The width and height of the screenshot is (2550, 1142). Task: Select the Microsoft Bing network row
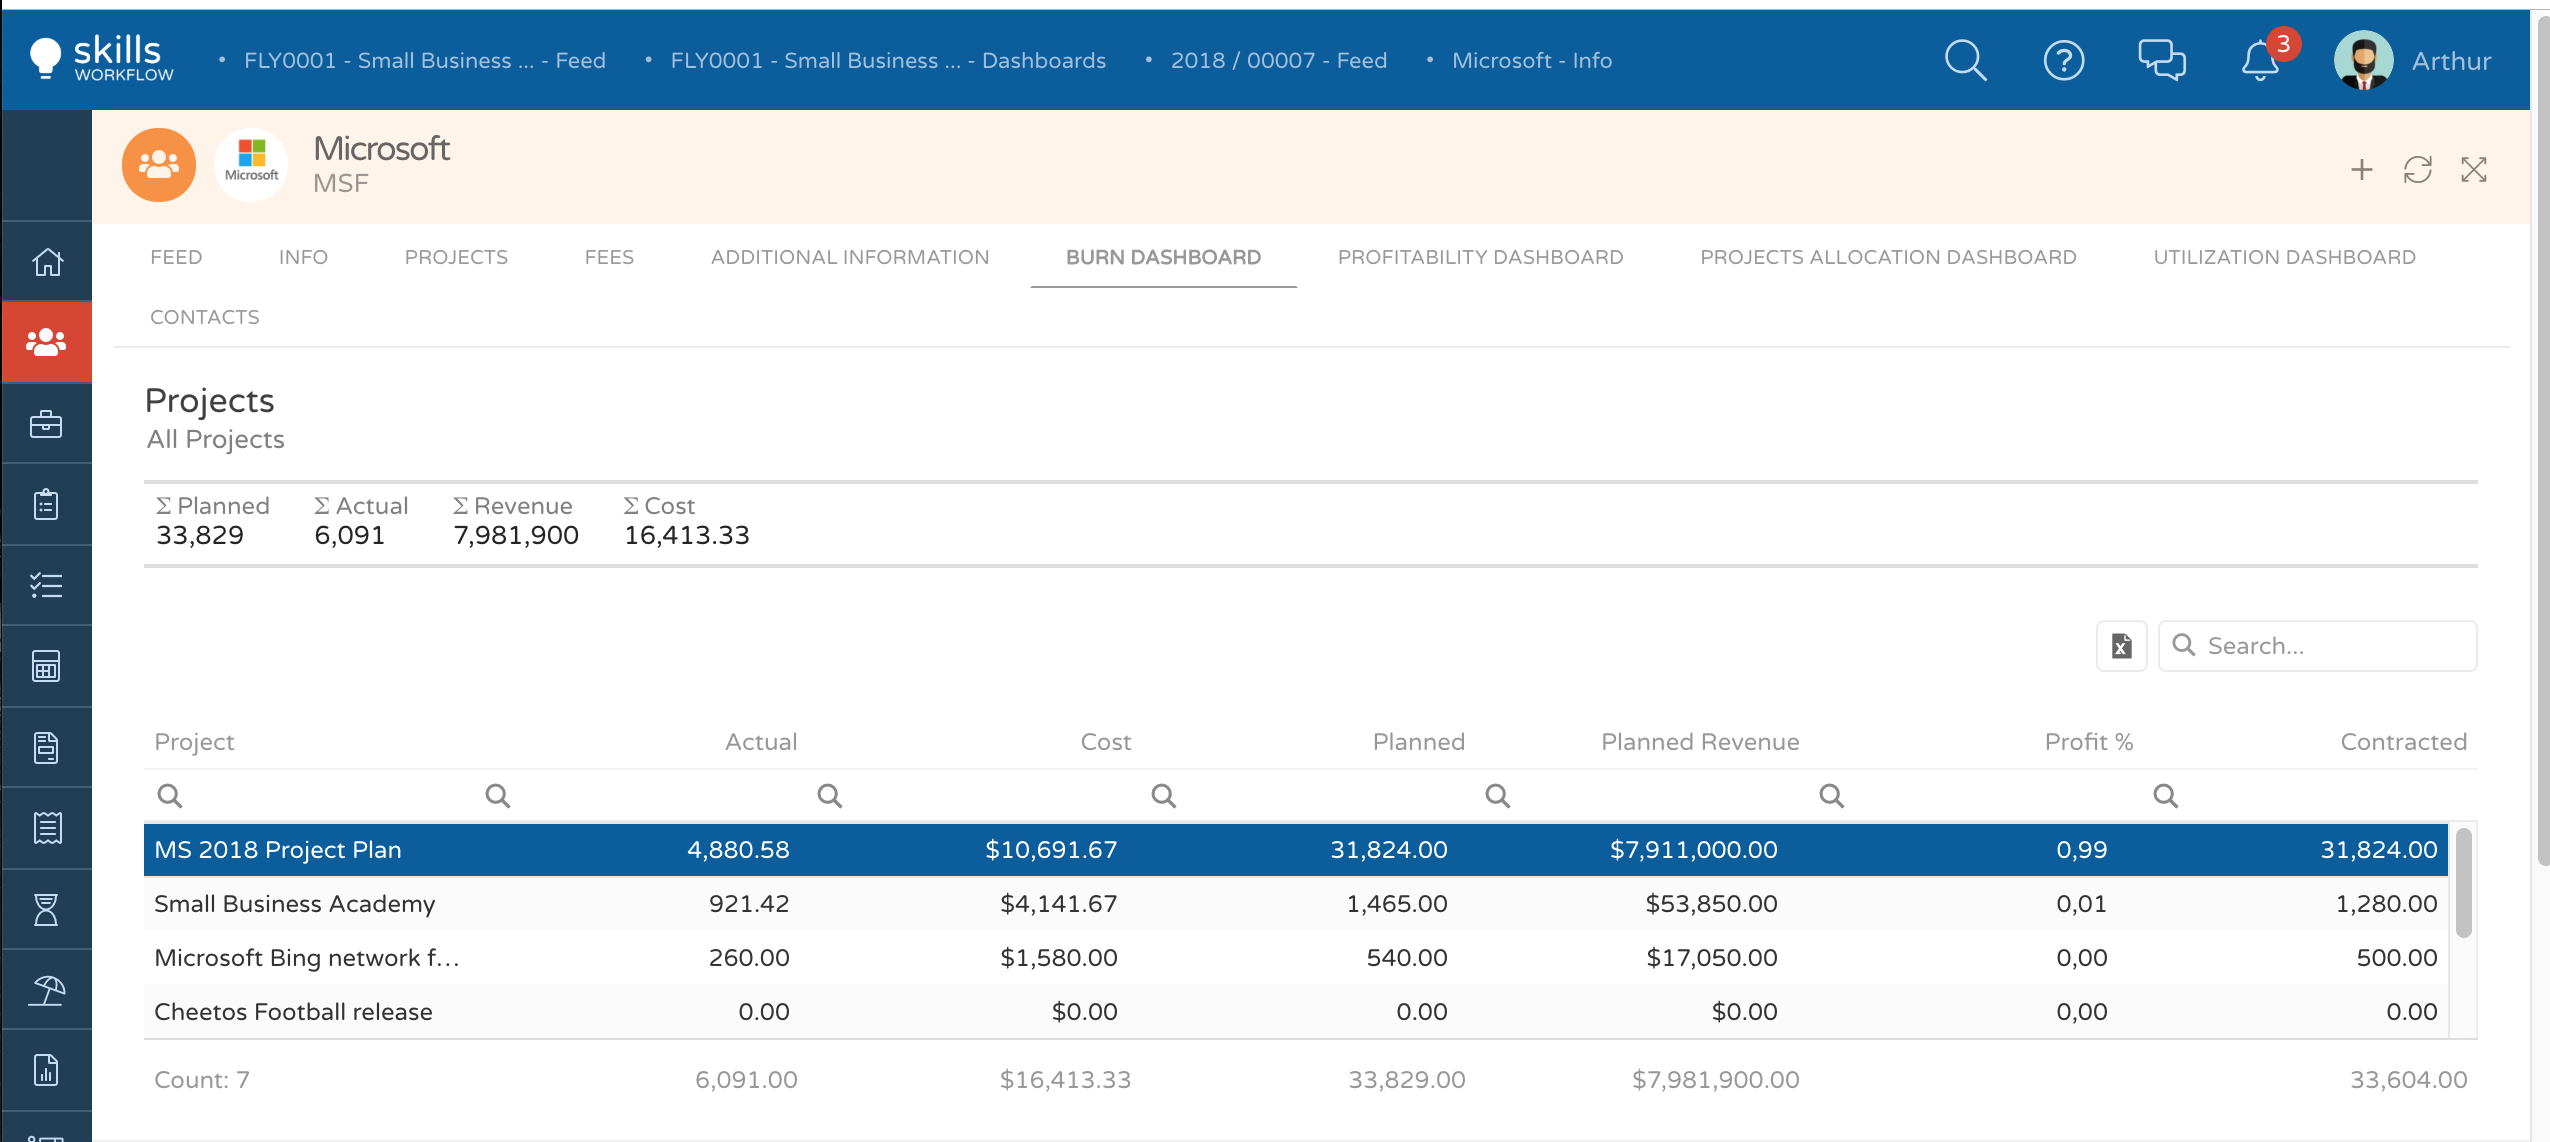pos(1295,957)
